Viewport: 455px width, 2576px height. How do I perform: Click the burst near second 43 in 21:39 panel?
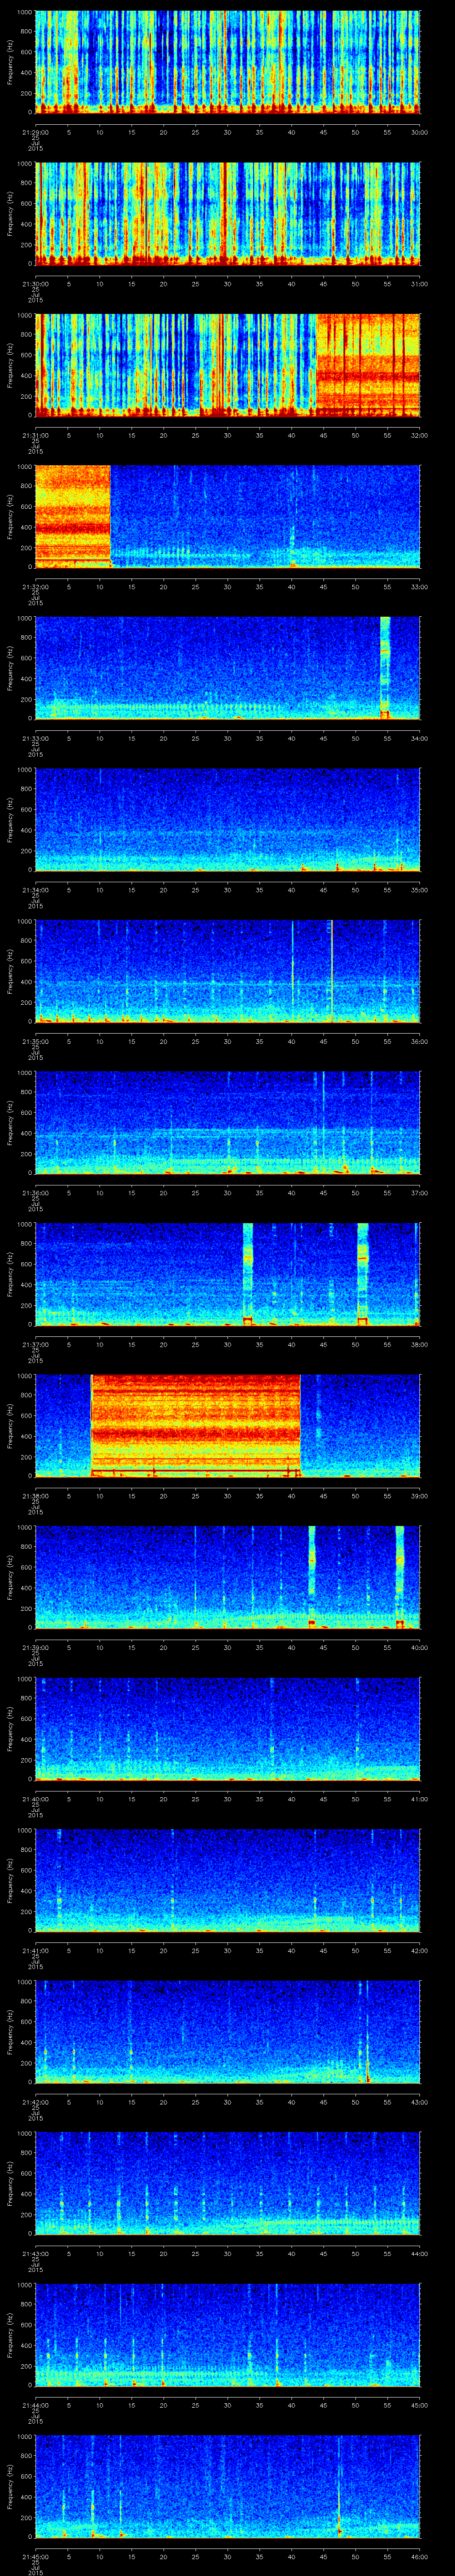(312, 1577)
